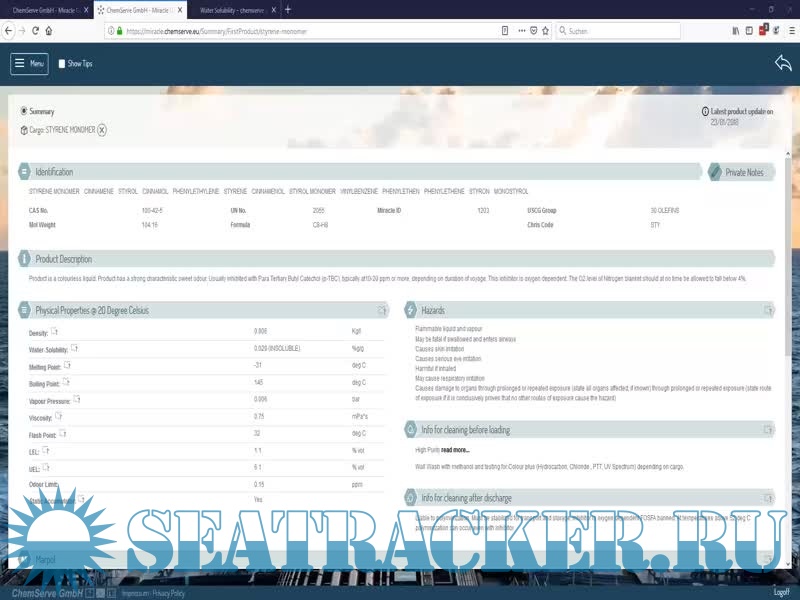
Task: Click the Summary radio button
Action: point(25,111)
